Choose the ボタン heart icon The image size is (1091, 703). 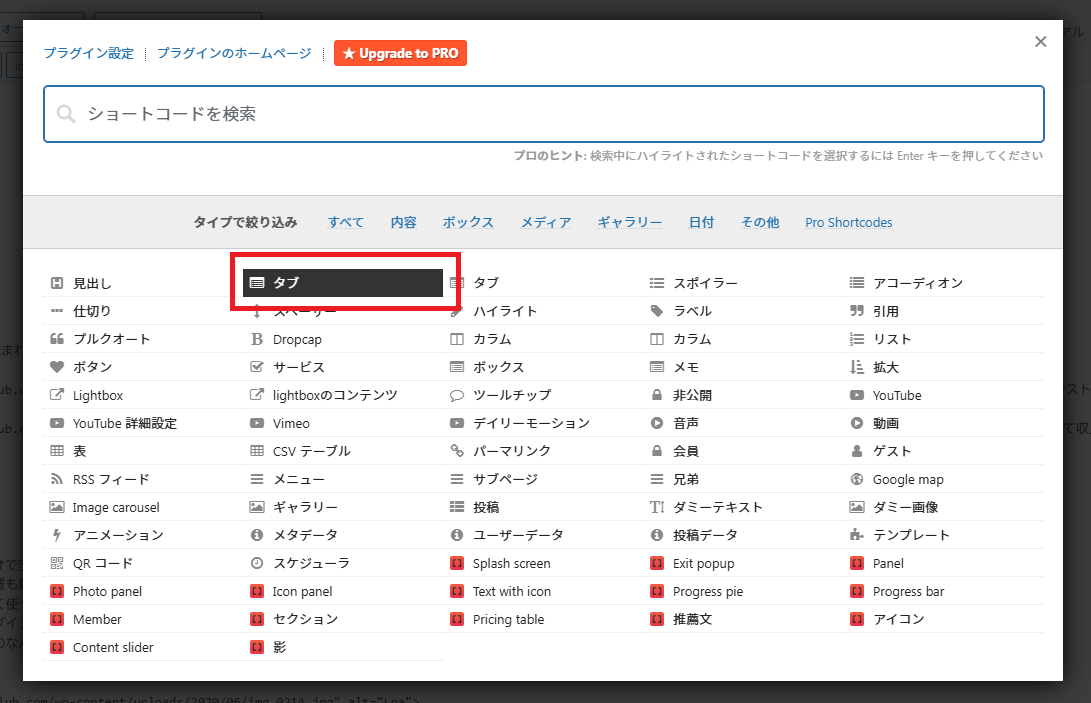[x=57, y=367]
